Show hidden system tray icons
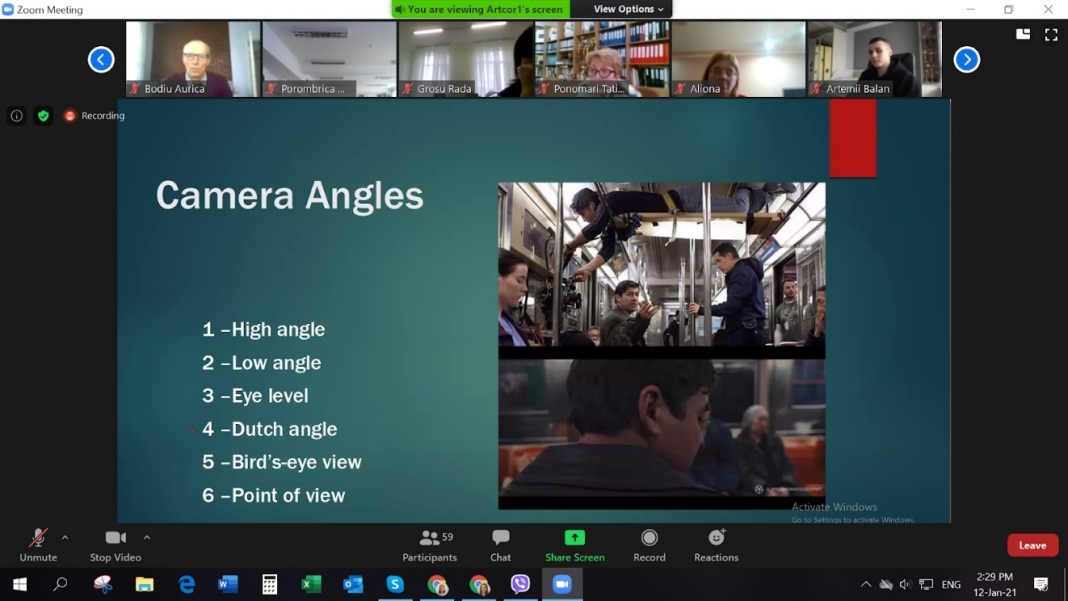Viewport: 1068px width, 601px height. tap(866, 584)
